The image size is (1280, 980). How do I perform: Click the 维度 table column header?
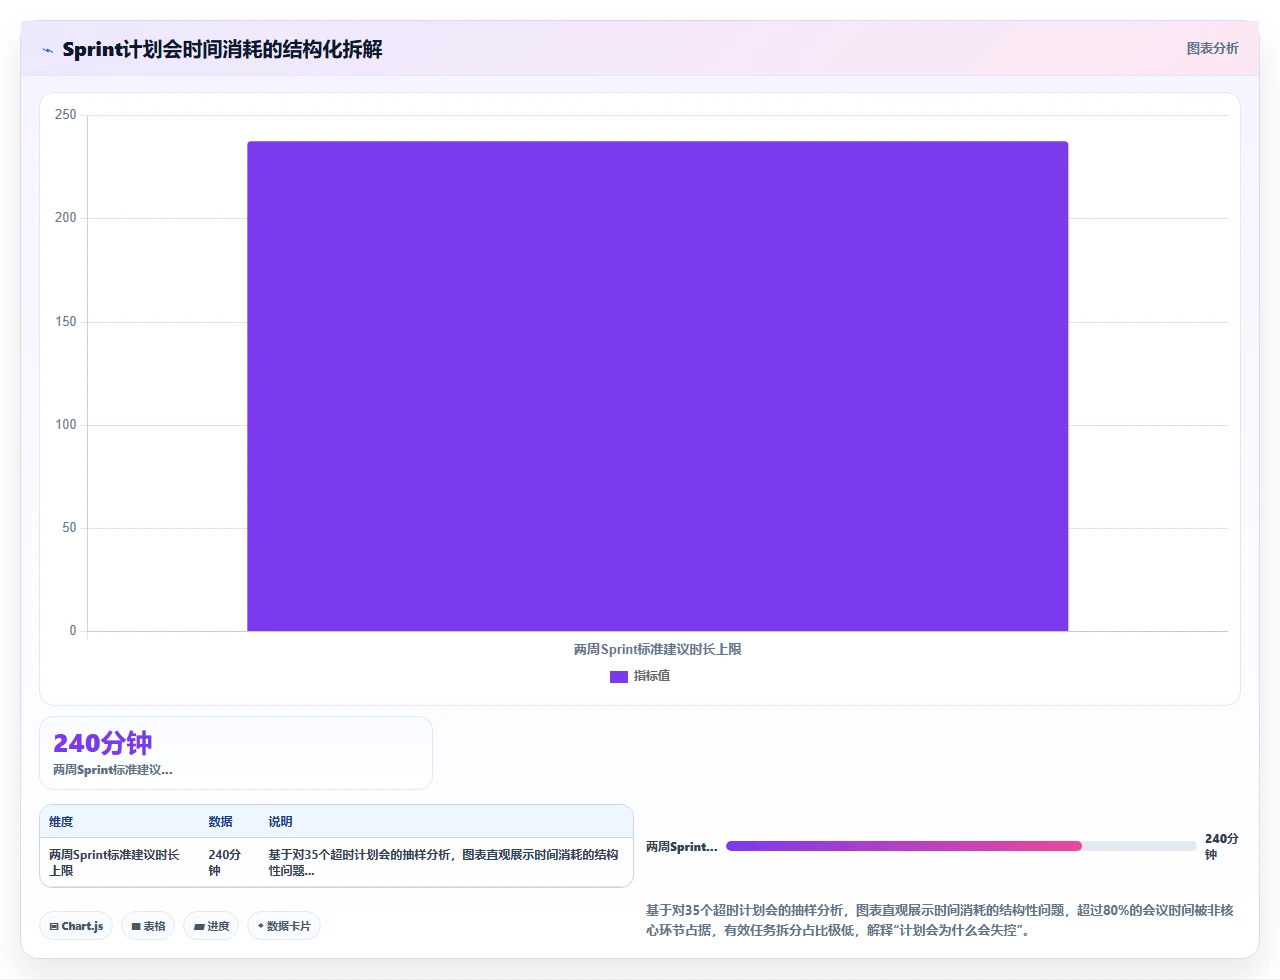click(x=61, y=822)
